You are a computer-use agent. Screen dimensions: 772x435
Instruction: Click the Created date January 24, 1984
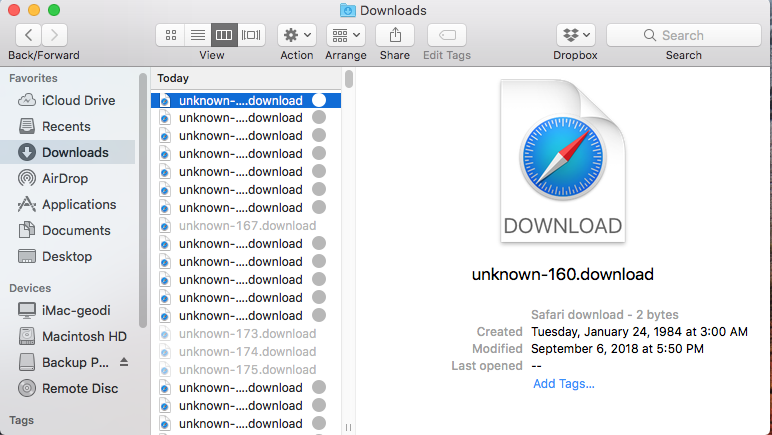pyautogui.click(x=640, y=332)
